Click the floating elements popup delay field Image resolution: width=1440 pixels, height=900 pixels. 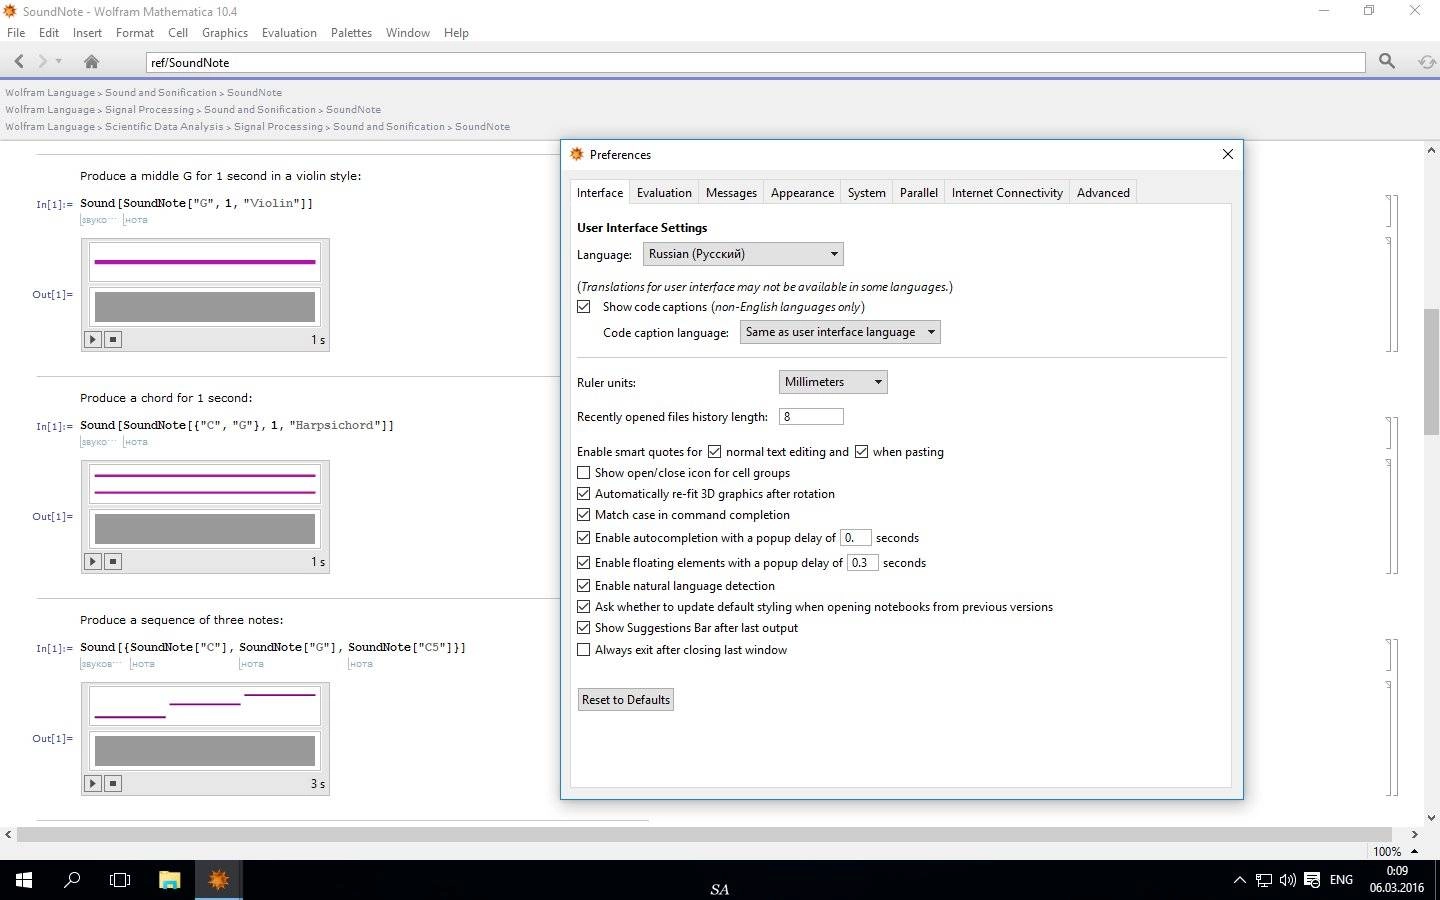click(x=863, y=563)
